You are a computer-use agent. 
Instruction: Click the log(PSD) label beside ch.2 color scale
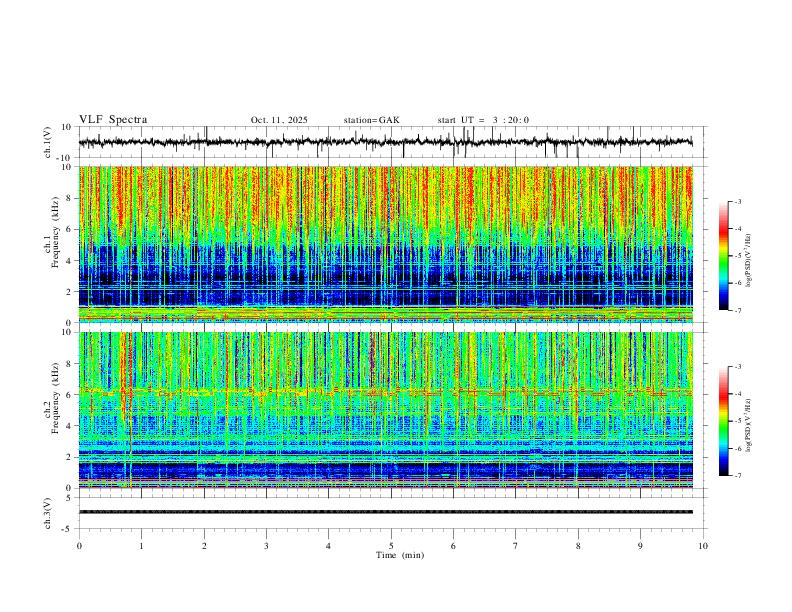pos(749,425)
